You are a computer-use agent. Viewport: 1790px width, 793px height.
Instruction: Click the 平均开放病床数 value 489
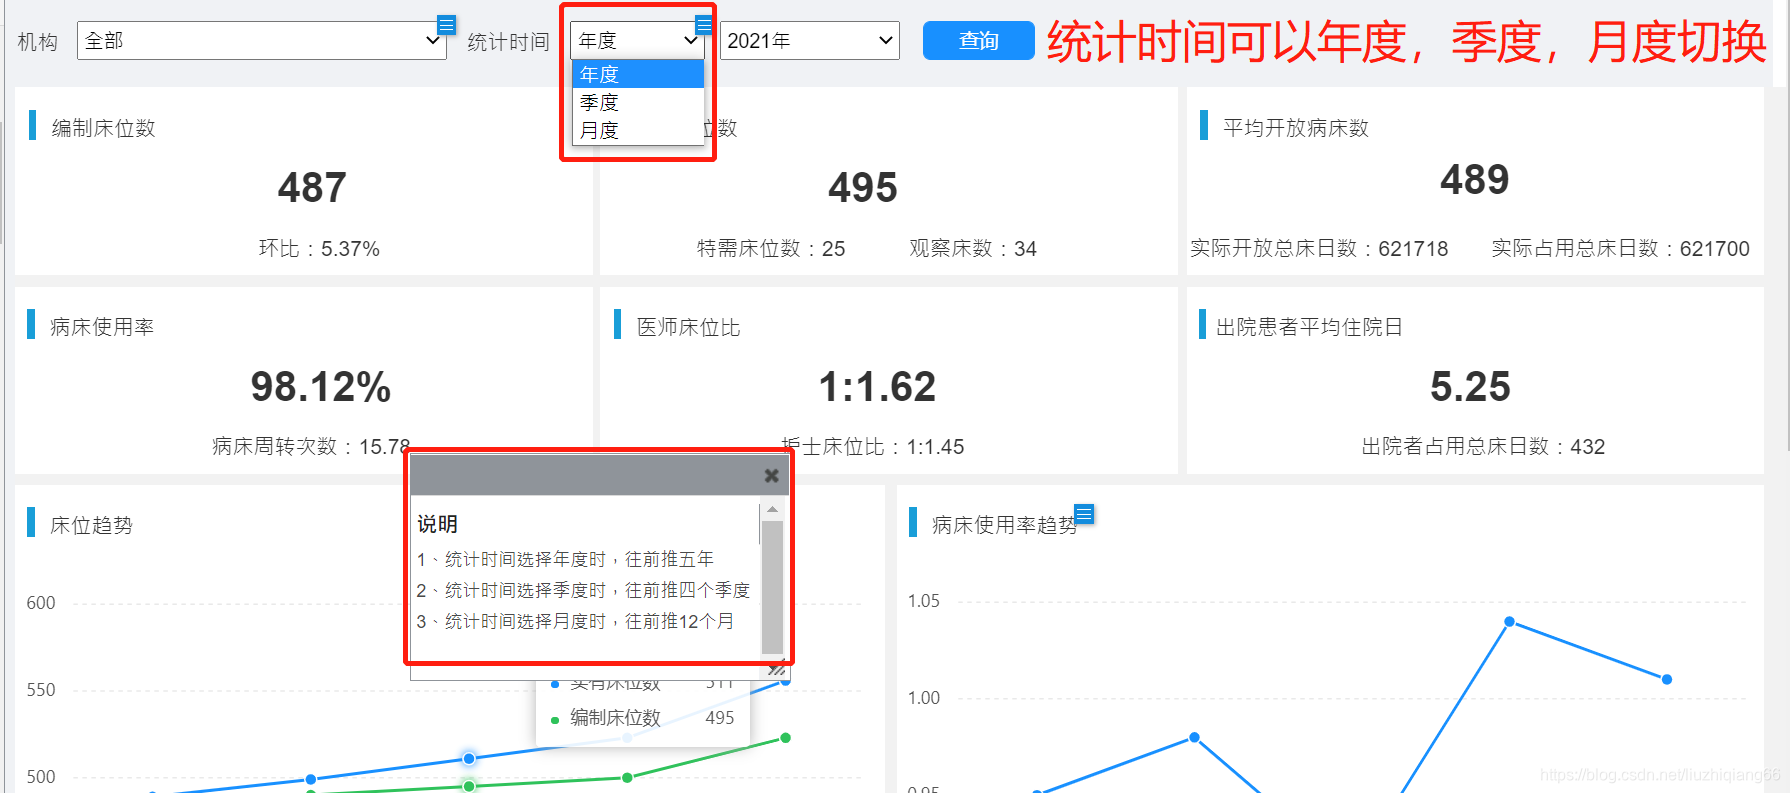[x=1475, y=180]
